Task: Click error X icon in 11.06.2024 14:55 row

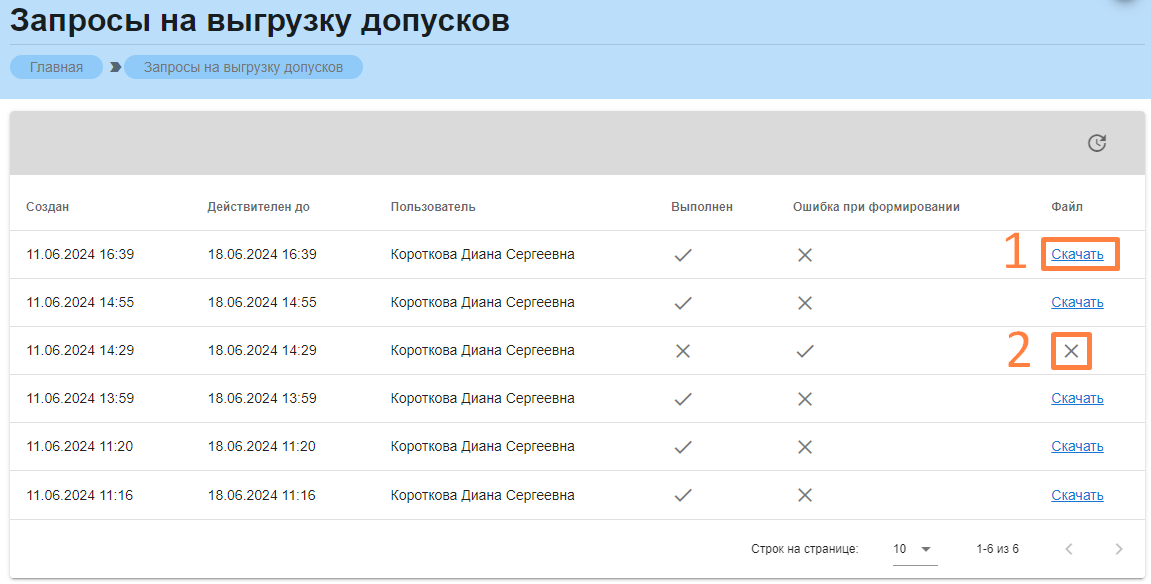Action: click(804, 303)
